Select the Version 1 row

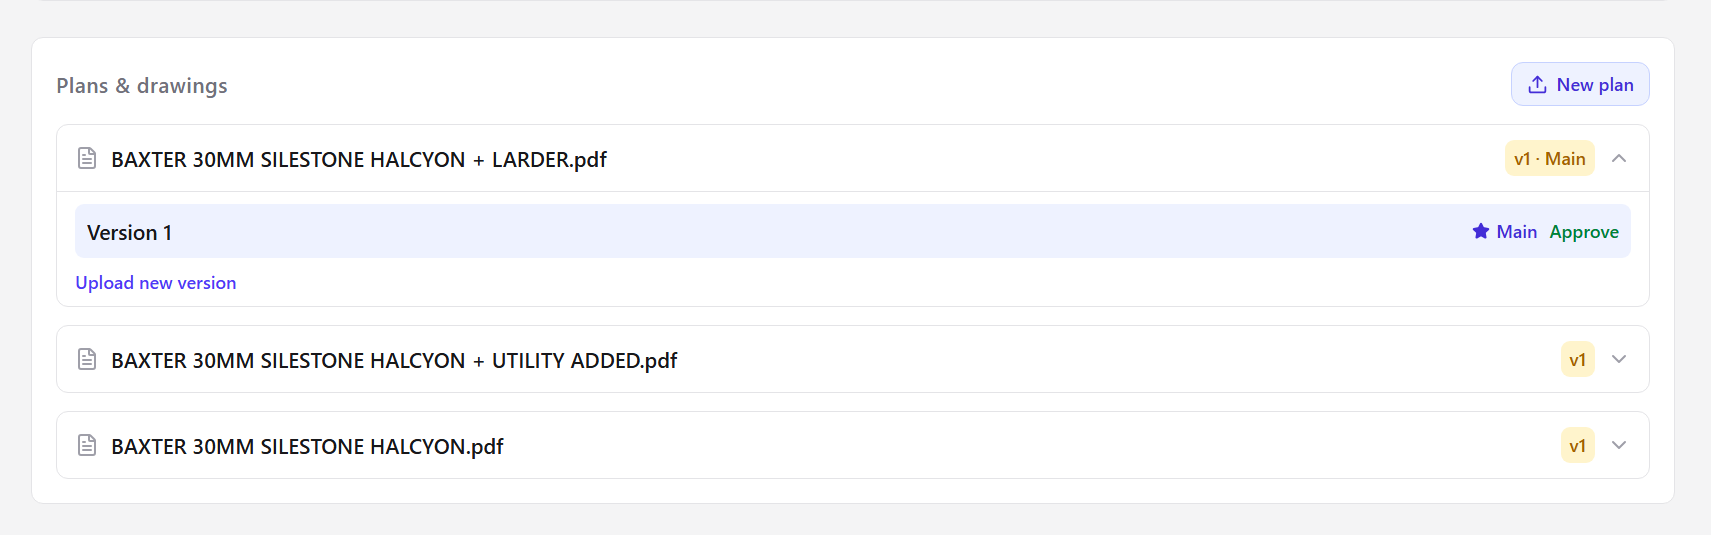(853, 231)
